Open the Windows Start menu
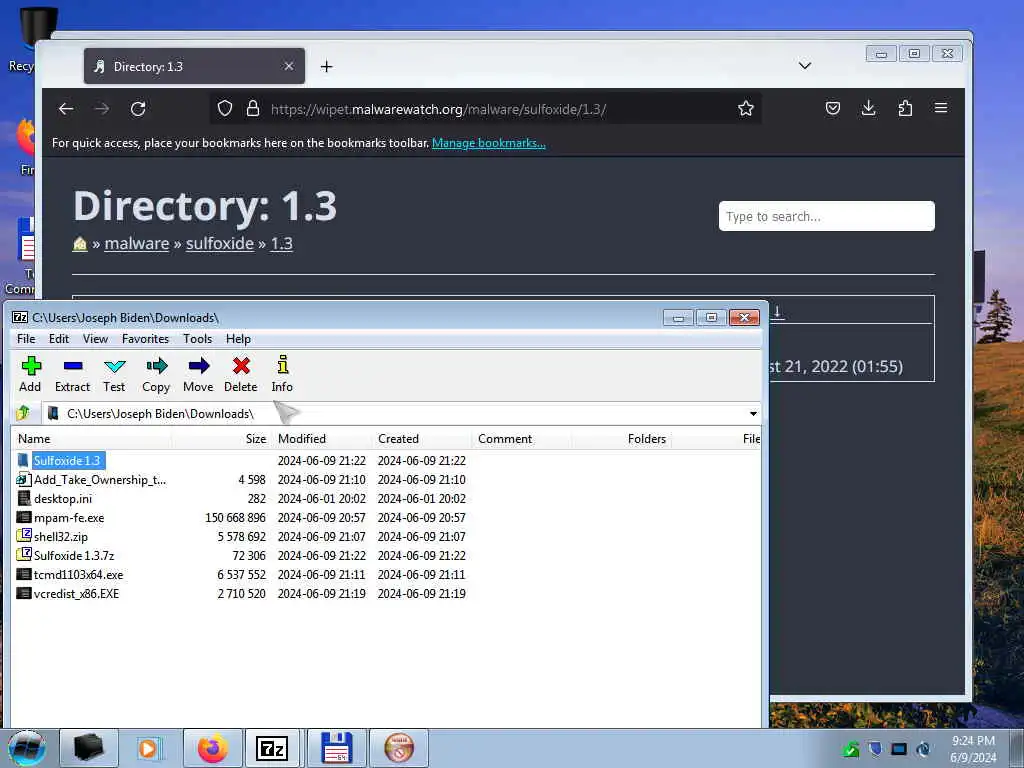Image resolution: width=1024 pixels, height=768 pixels. (27, 748)
